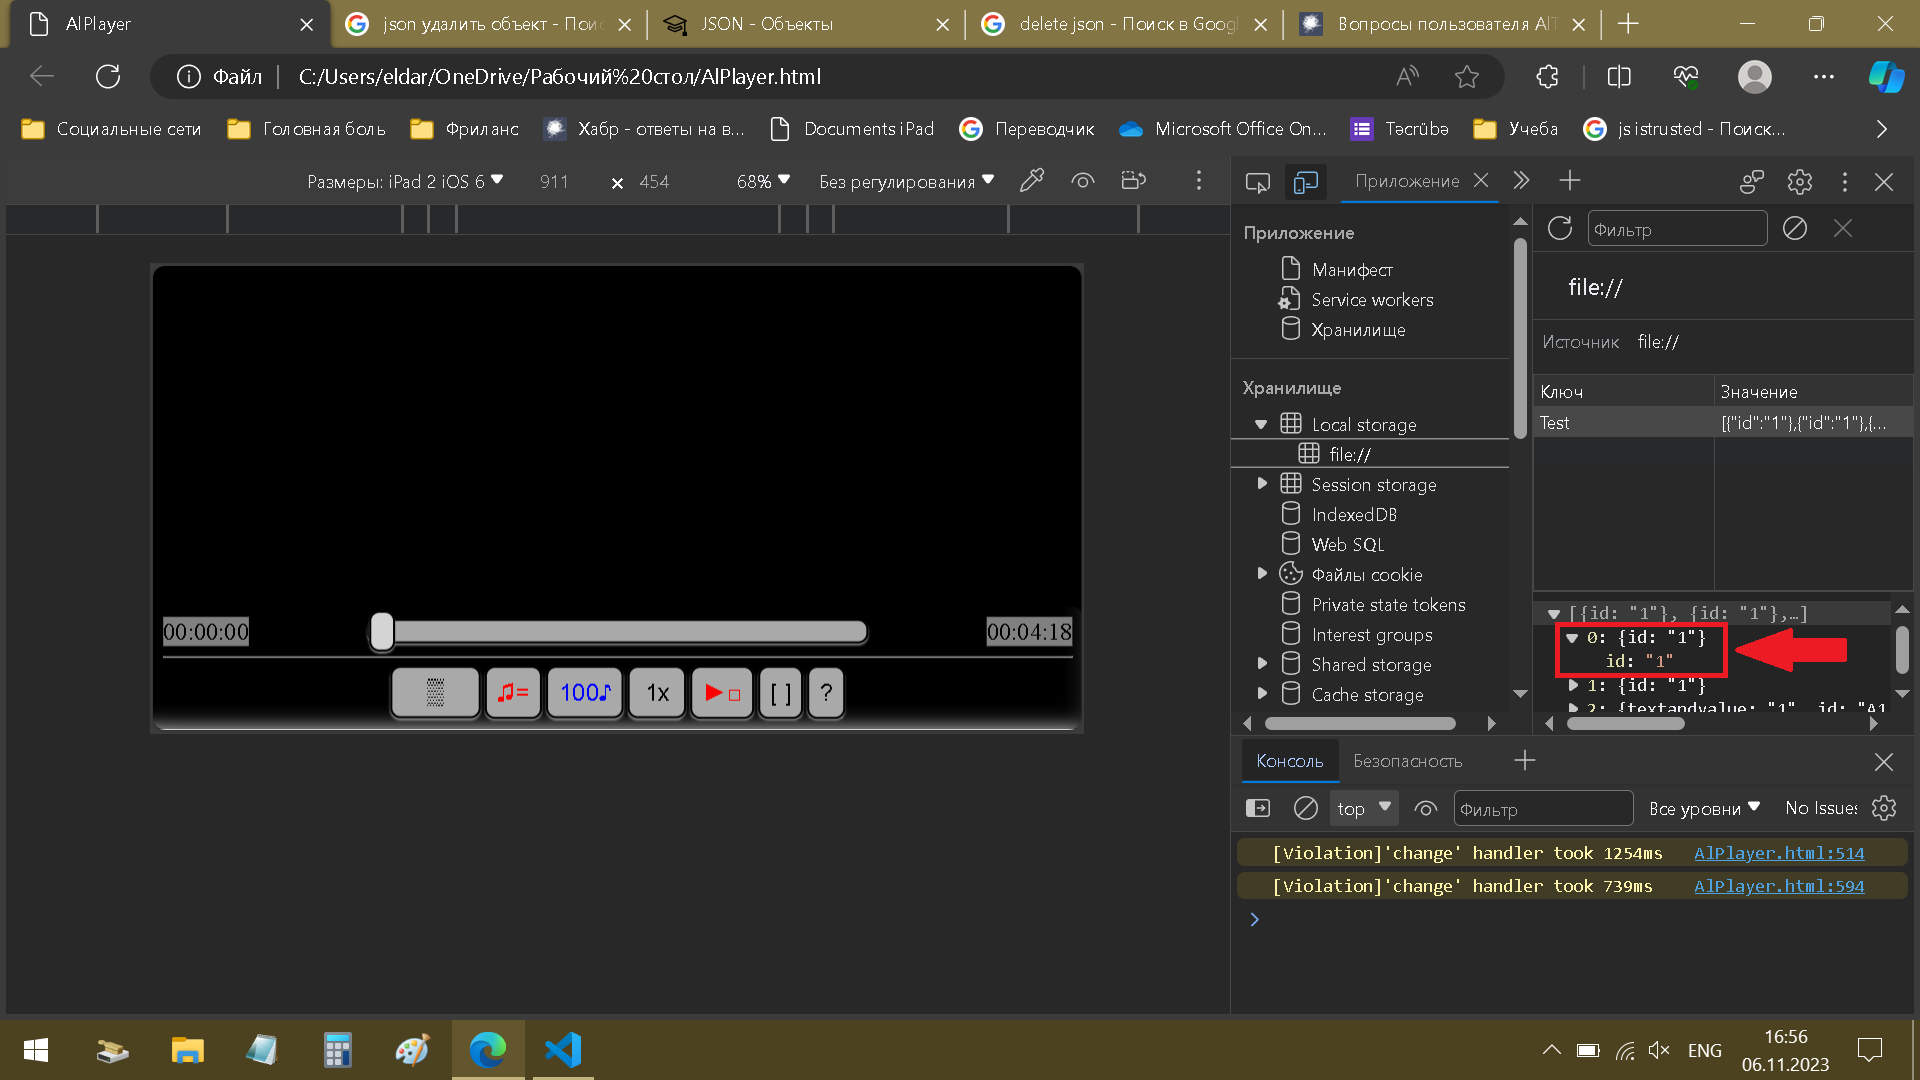
Task: Click the player's red play button
Action: pos(721,693)
